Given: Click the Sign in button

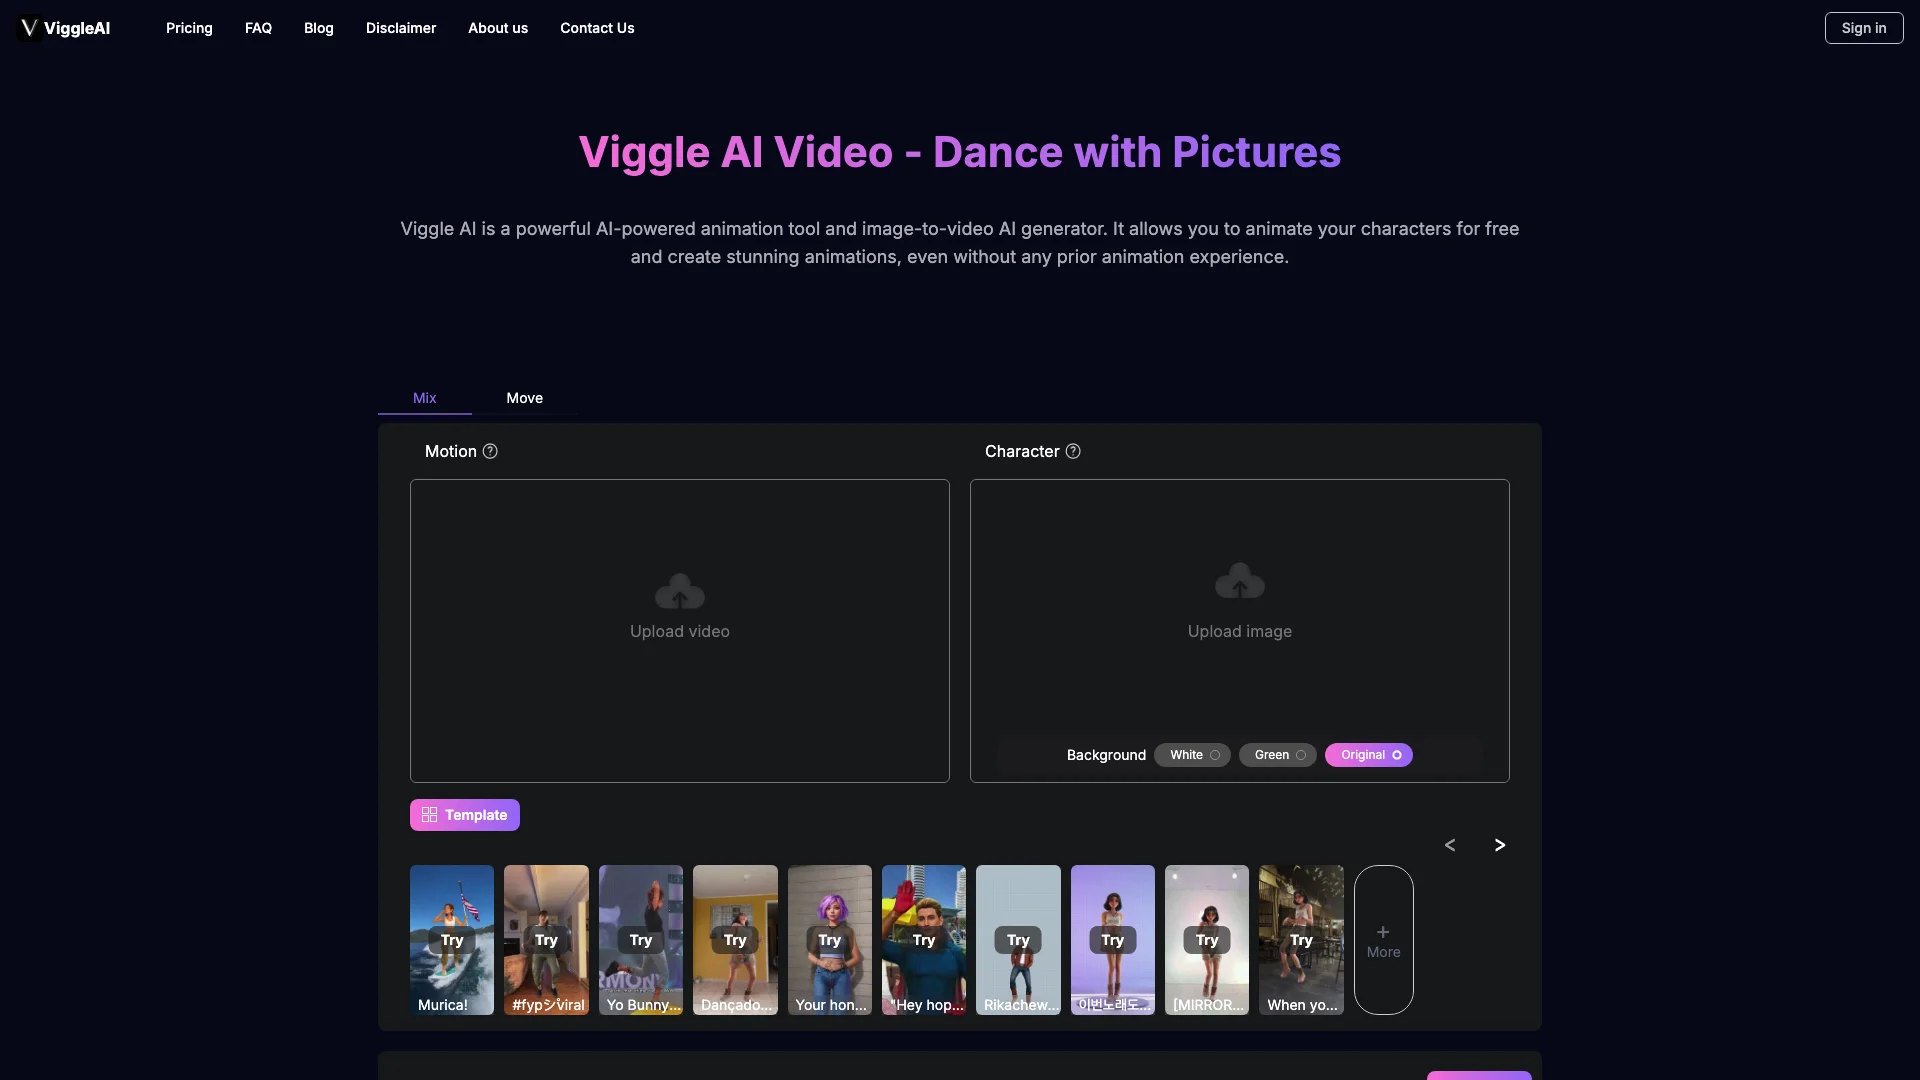Looking at the screenshot, I should click(x=1864, y=28).
